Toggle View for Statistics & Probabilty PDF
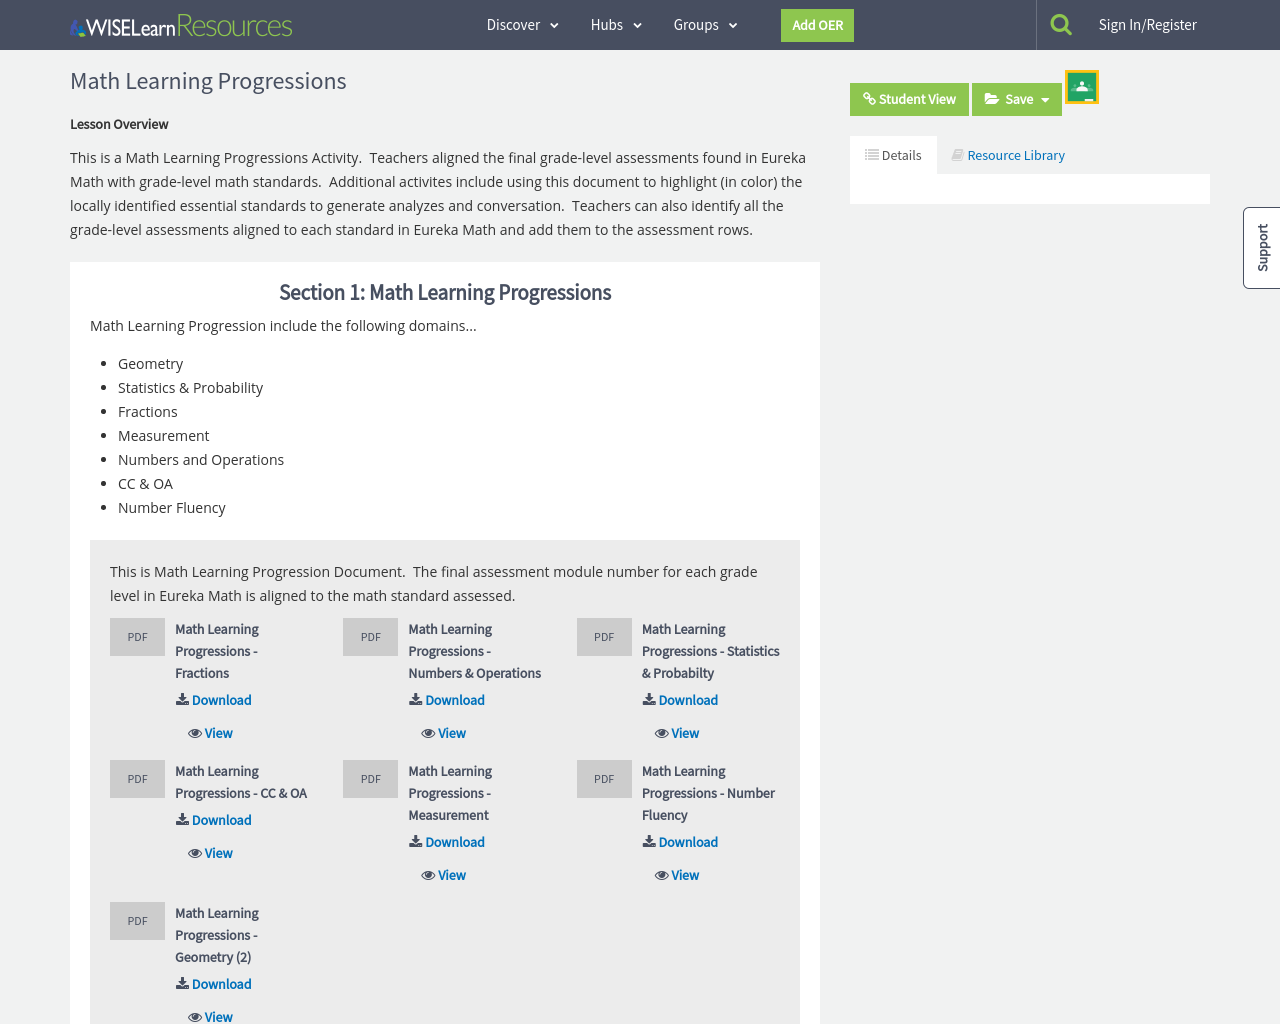 point(676,732)
